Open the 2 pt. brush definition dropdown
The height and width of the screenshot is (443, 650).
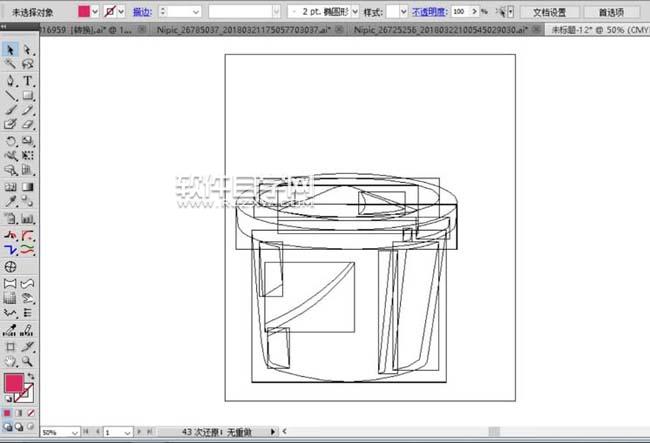pyautogui.click(x=355, y=12)
